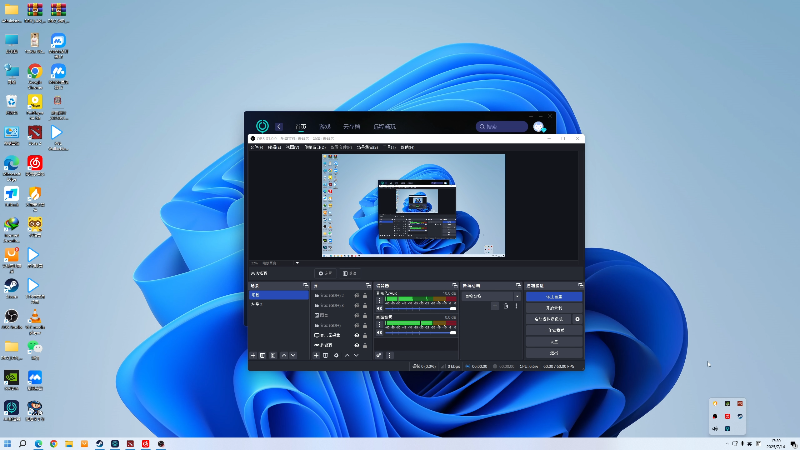Viewport: 800px width, 450px height.
Task: Select second scene in Scenes list
Action: pos(279,304)
